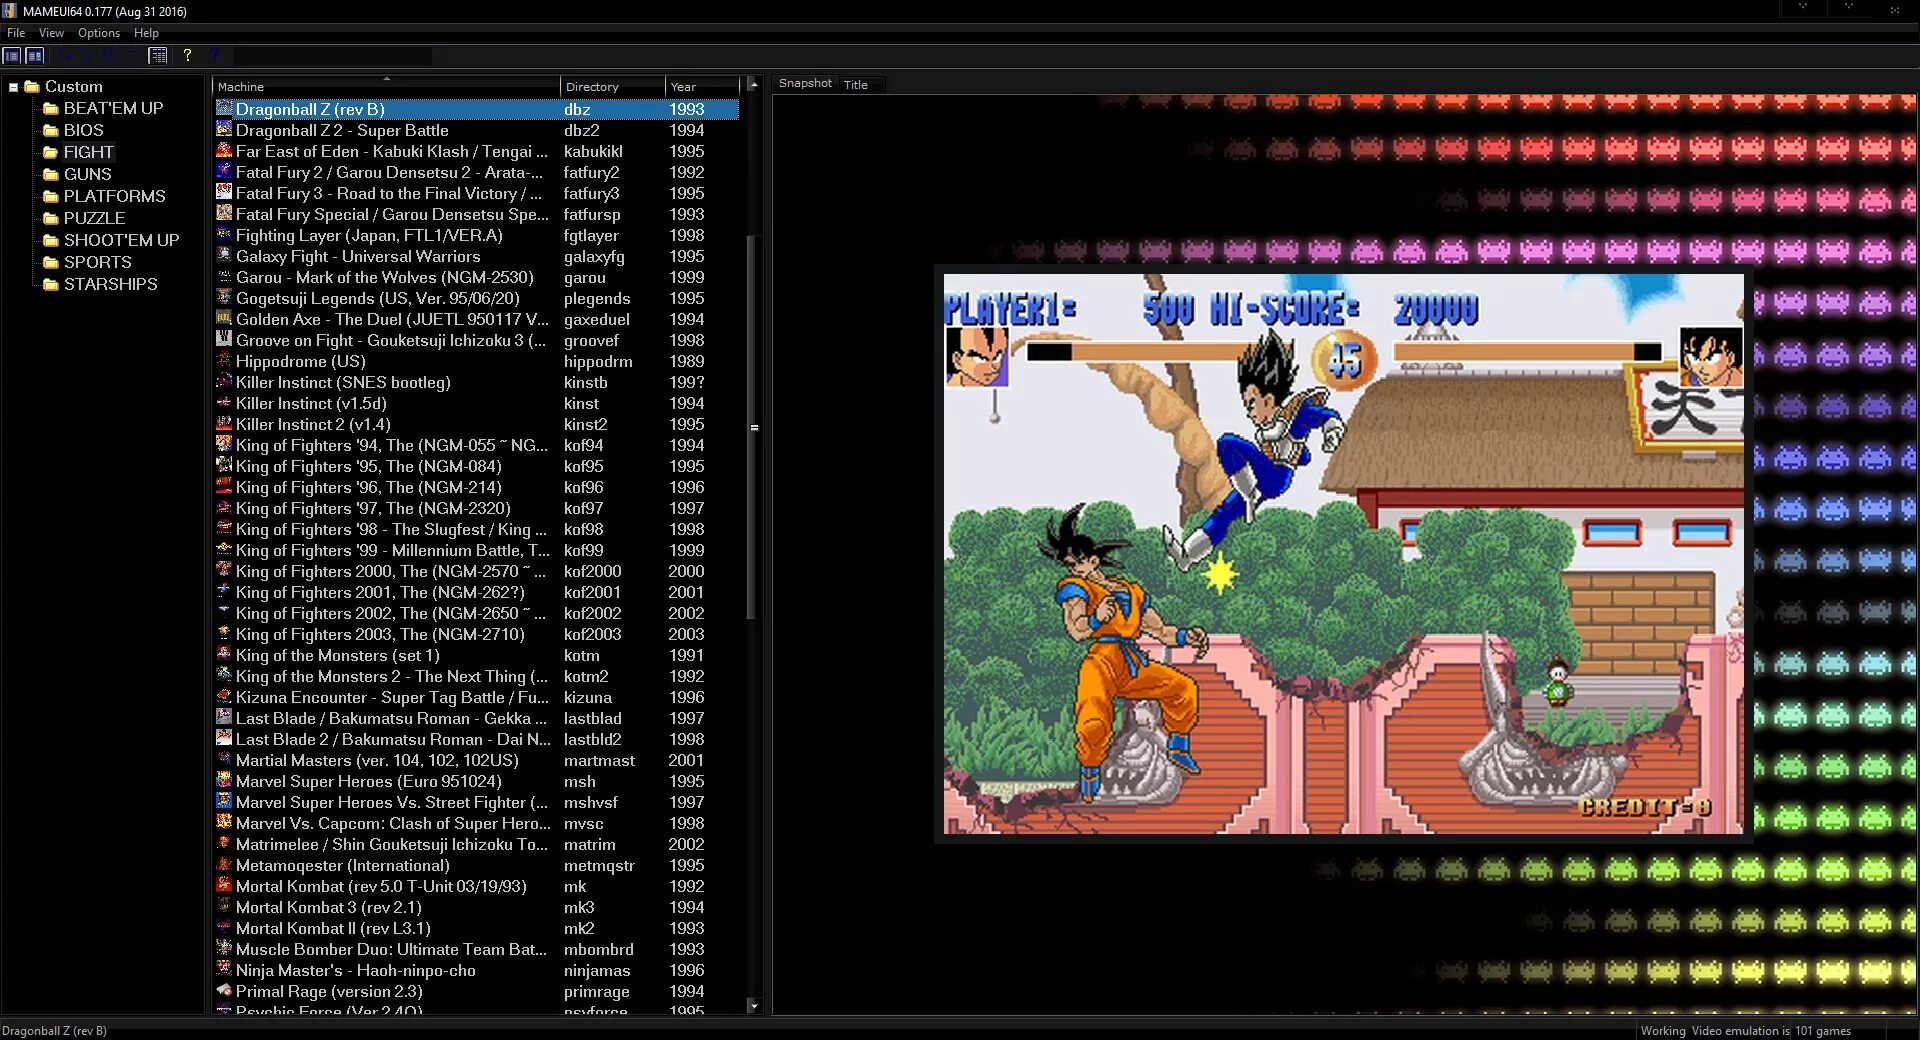Open the BEAT'EM UP folder icon
This screenshot has width=1920, height=1040.
[51, 109]
